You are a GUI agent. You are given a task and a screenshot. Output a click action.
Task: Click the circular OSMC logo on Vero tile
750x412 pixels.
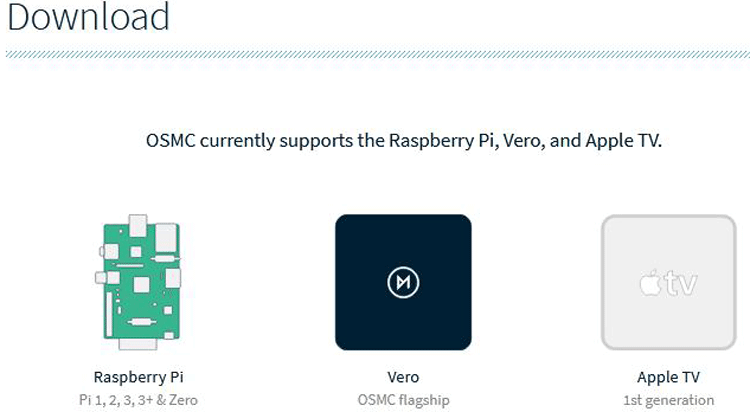[403, 283]
